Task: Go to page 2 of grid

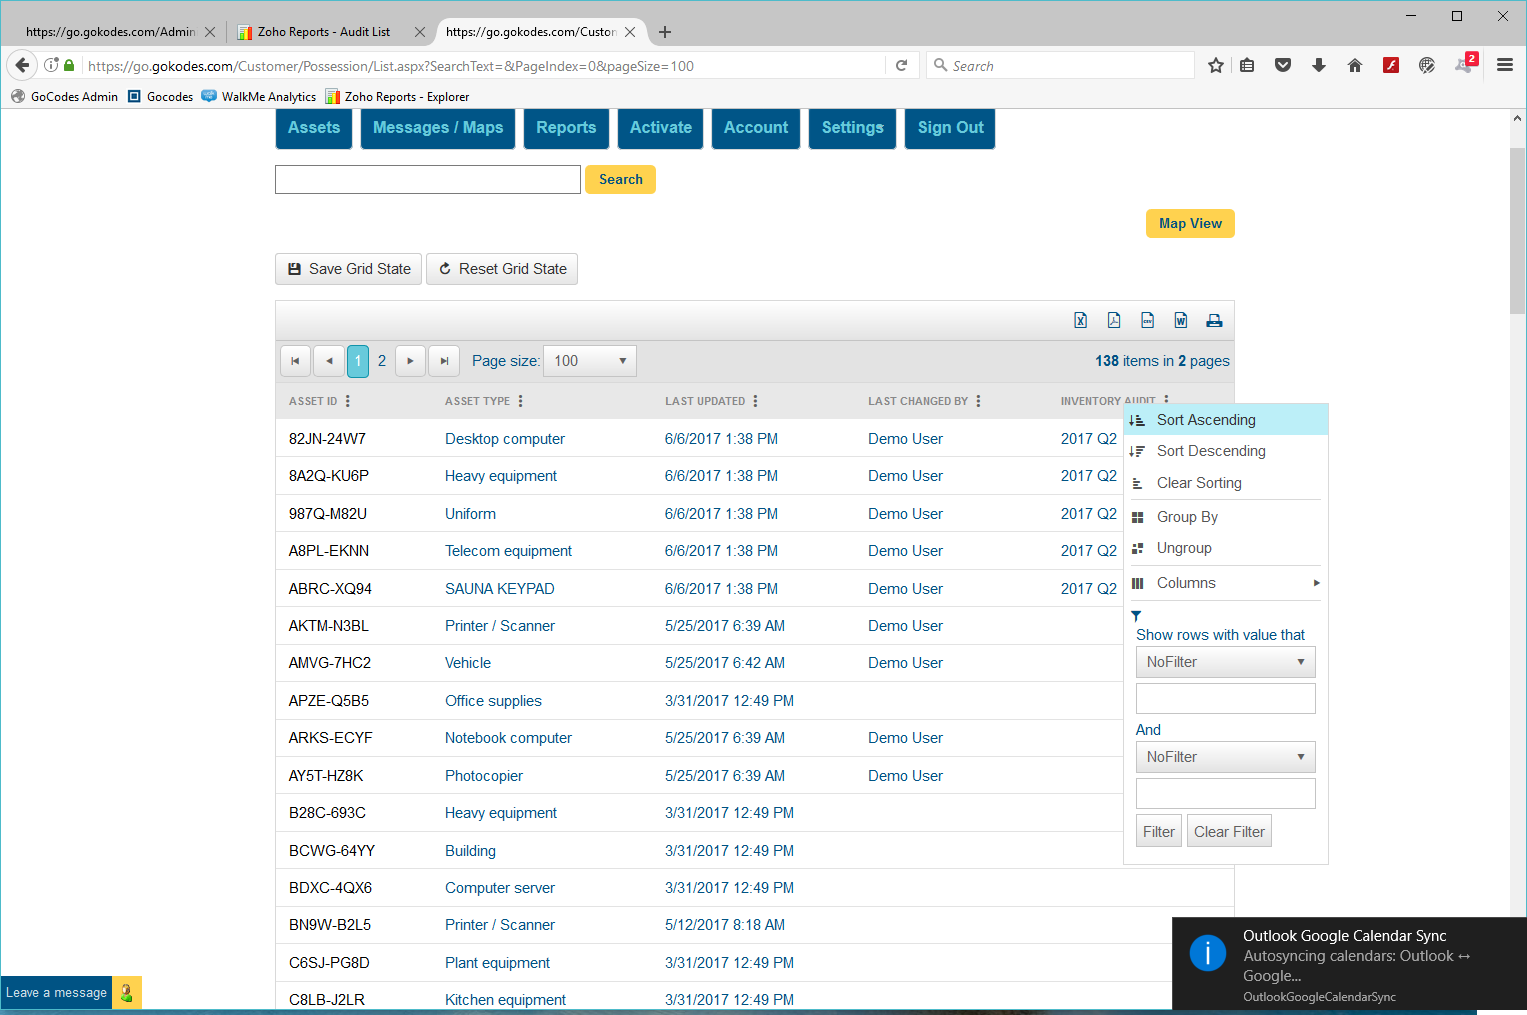Action: click(382, 361)
